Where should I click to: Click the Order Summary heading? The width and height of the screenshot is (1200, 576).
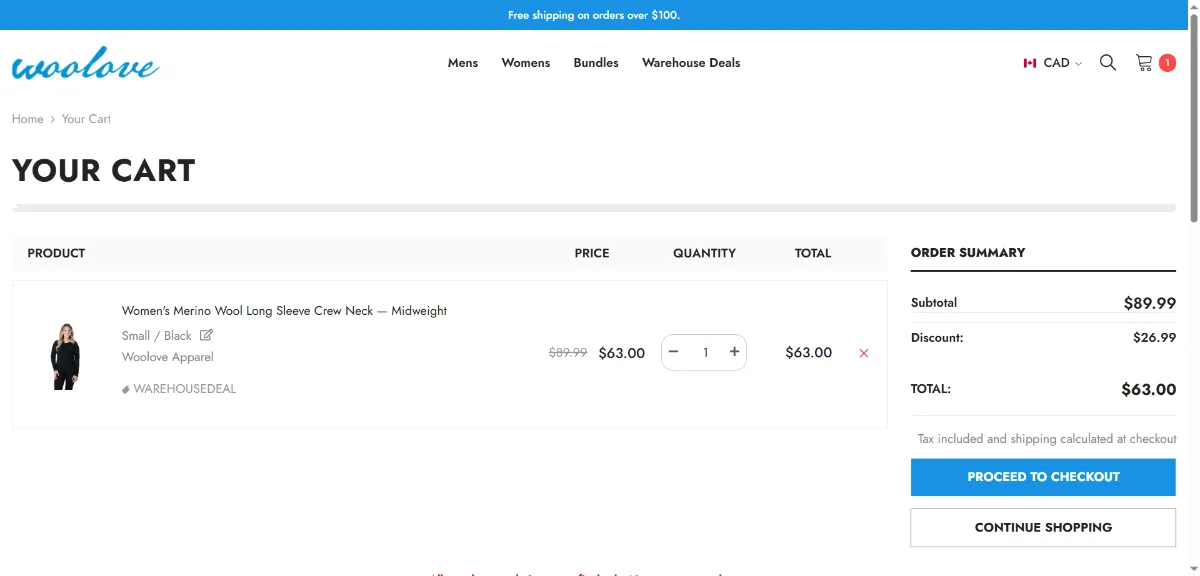pos(968,253)
